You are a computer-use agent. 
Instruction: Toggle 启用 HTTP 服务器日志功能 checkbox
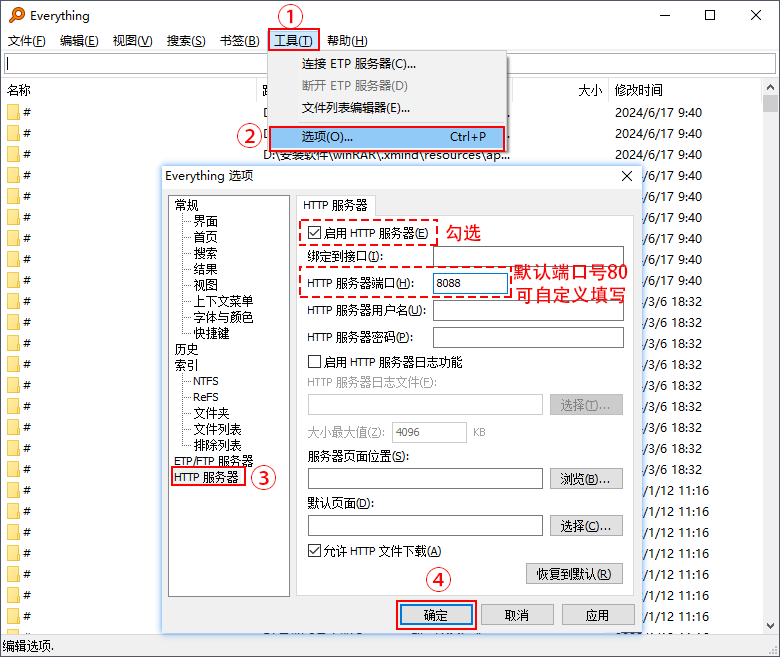pos(314,362)
